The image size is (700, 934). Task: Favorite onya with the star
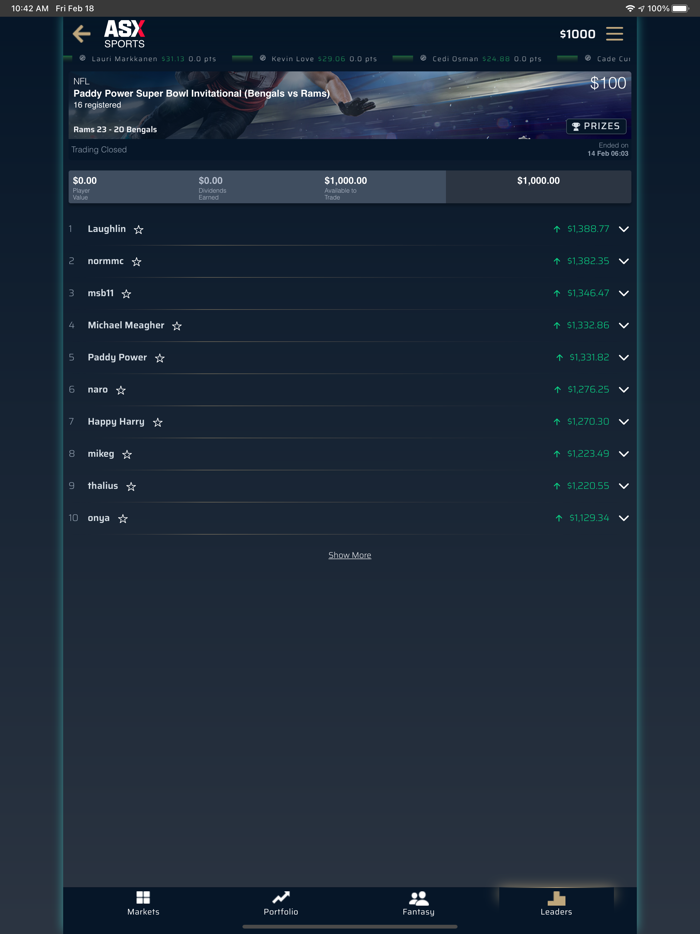click(123, 519)
